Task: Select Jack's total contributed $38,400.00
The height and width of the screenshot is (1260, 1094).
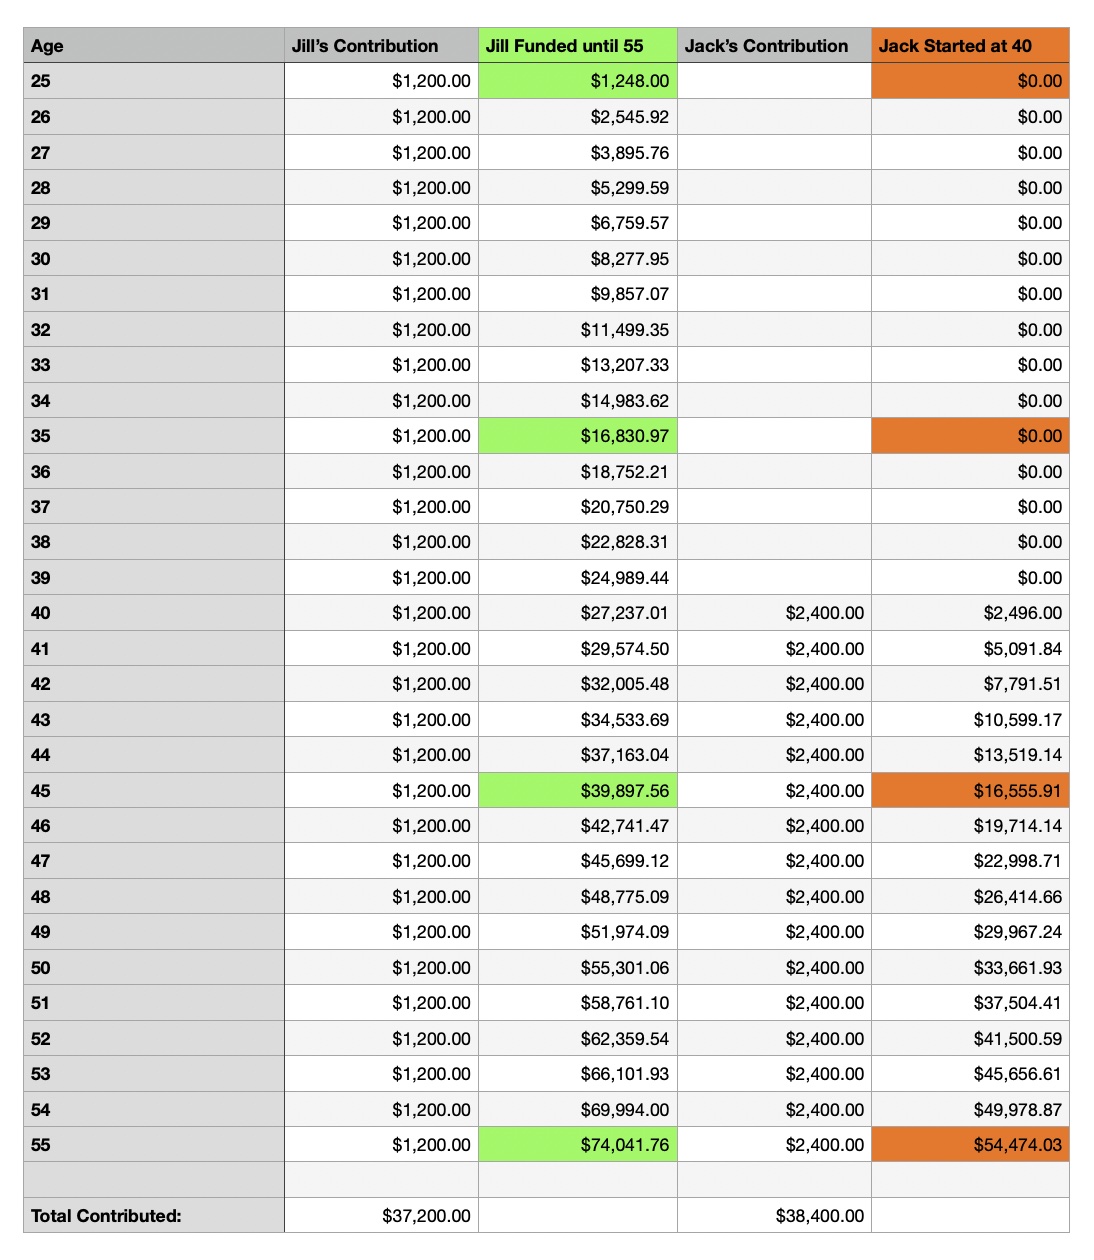Action: (773, 1216)
